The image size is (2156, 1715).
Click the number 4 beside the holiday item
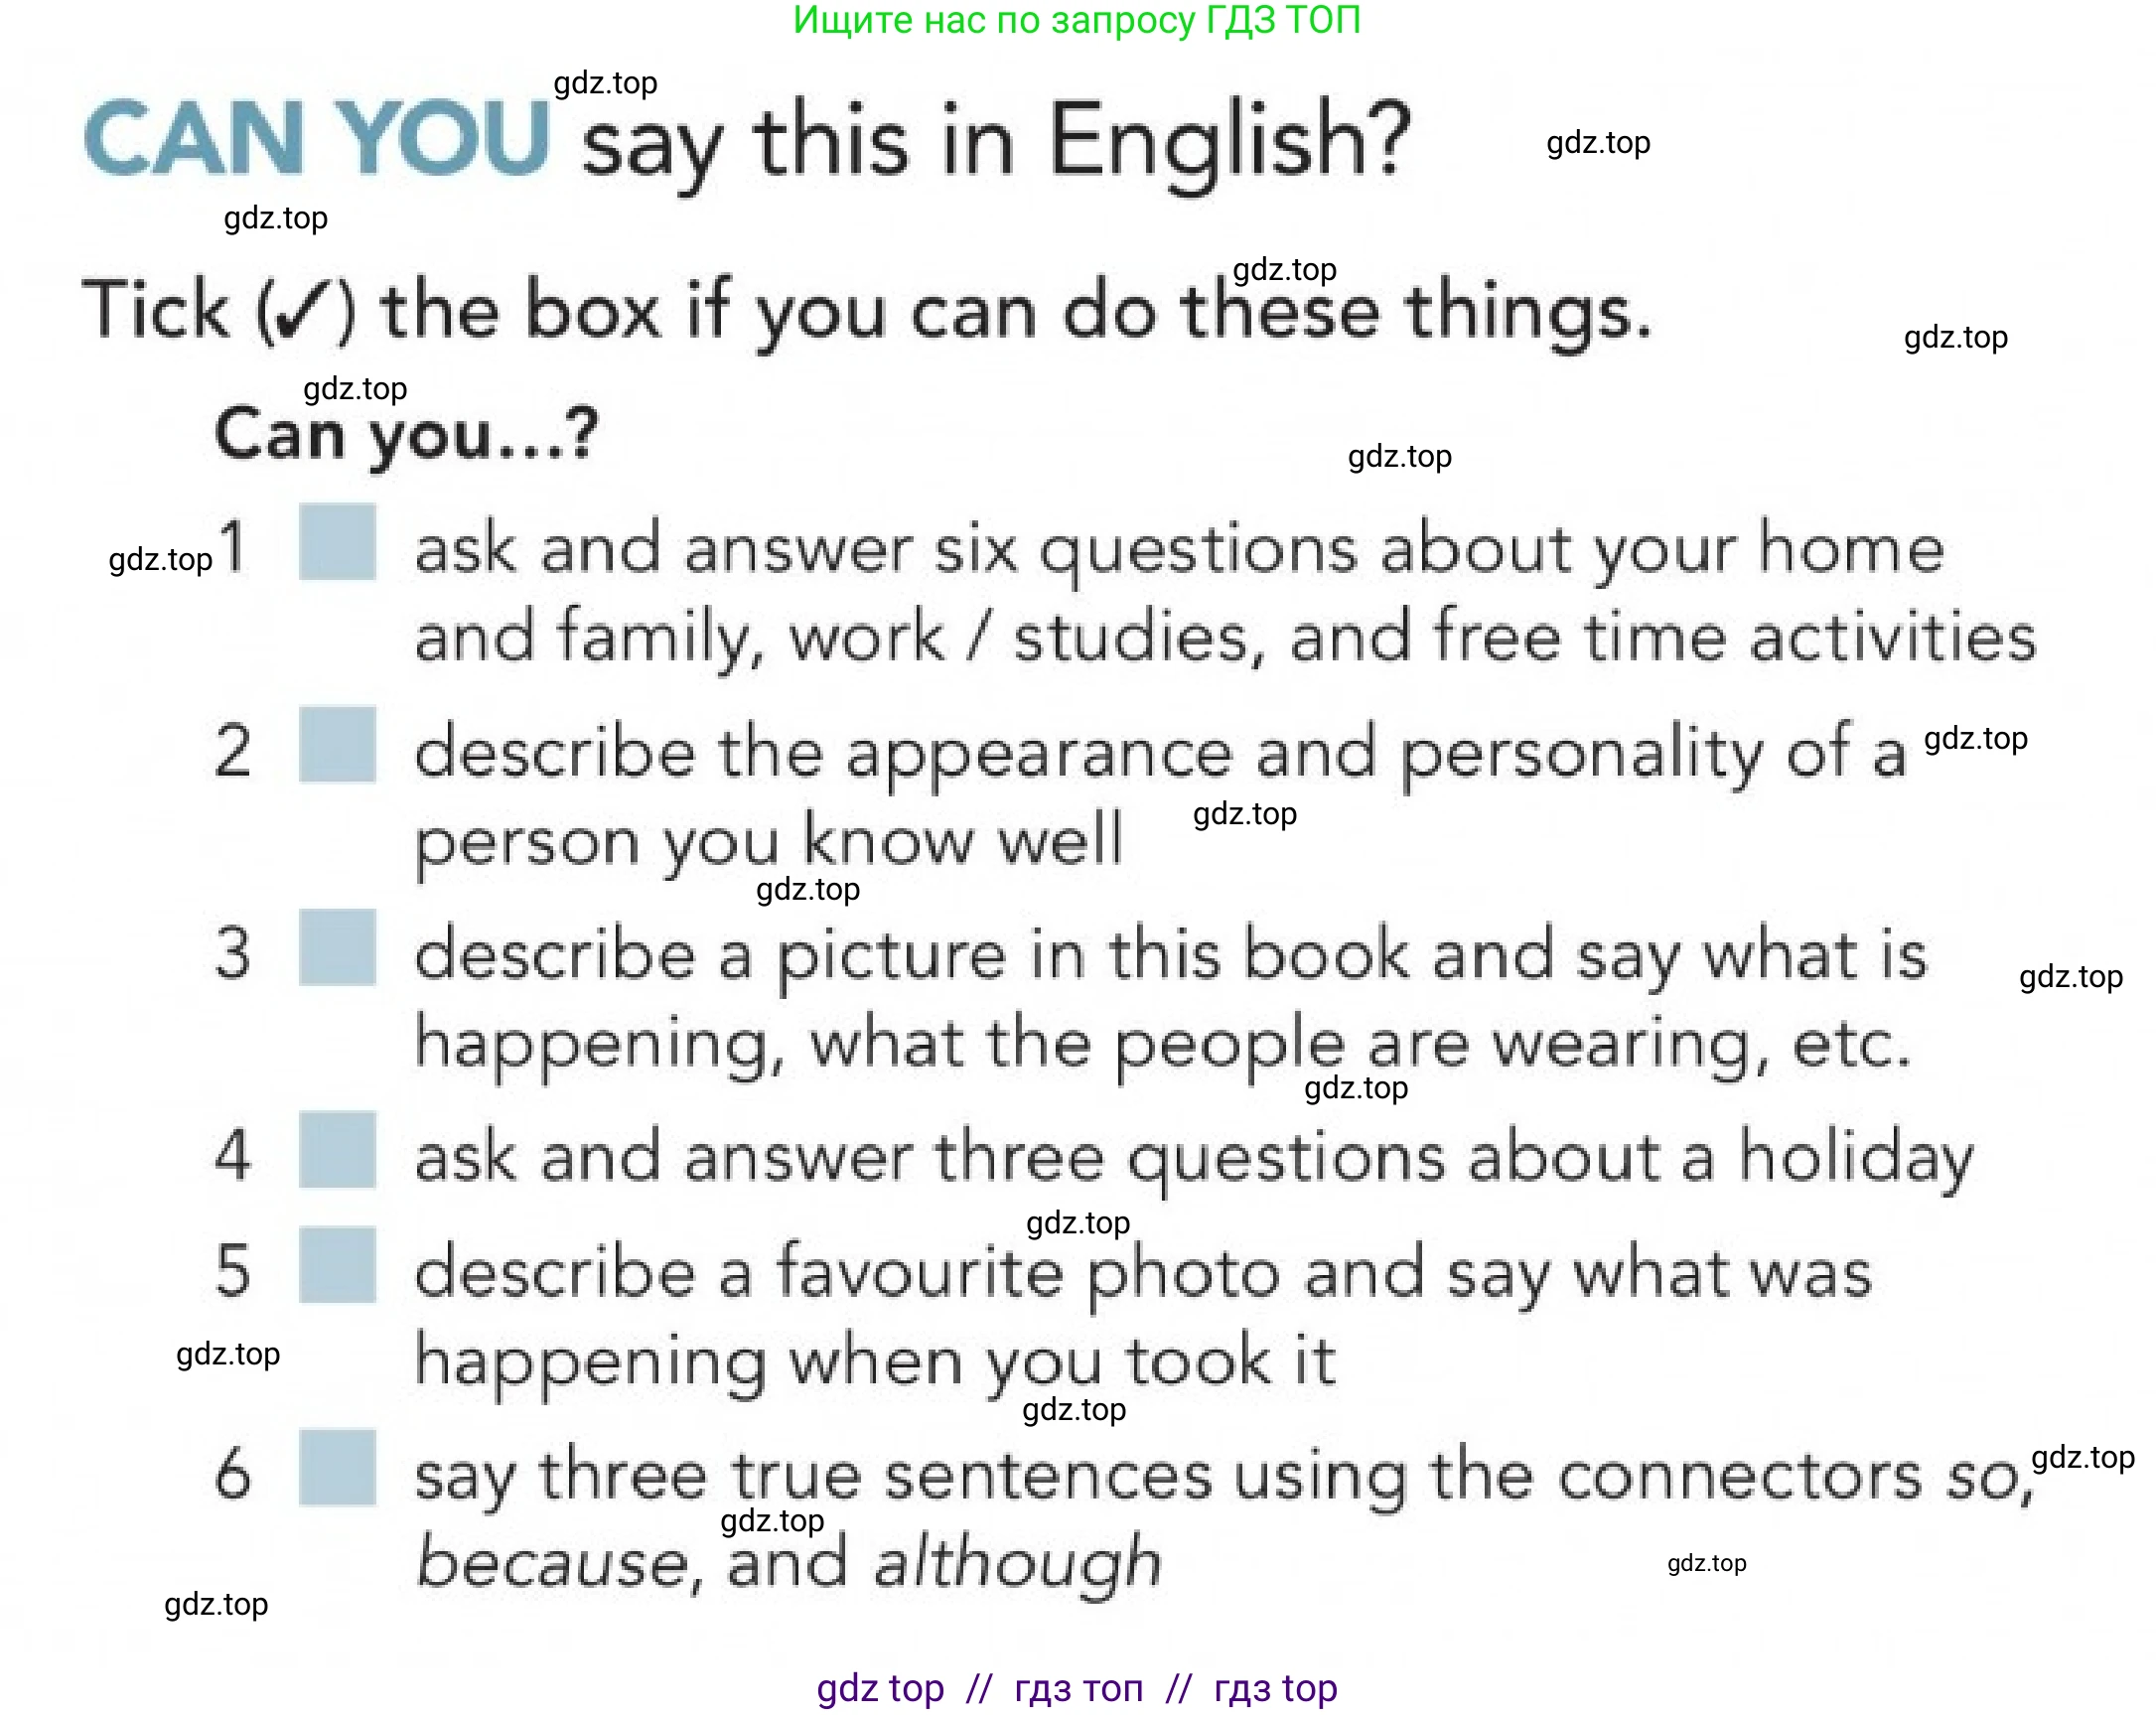point(233,1154)
